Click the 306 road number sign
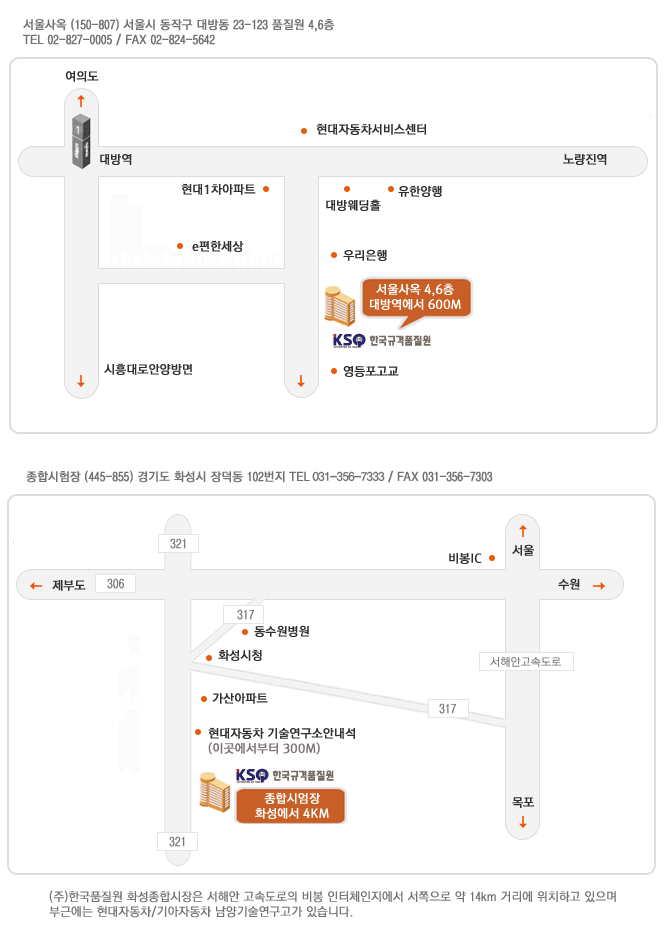 tap(116, 584)
